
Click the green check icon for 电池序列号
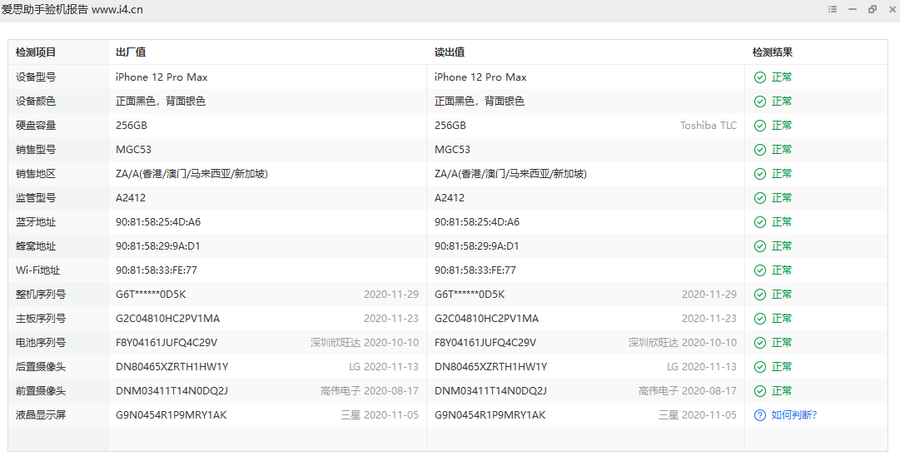pyautogui.click(x=760, y=343)
